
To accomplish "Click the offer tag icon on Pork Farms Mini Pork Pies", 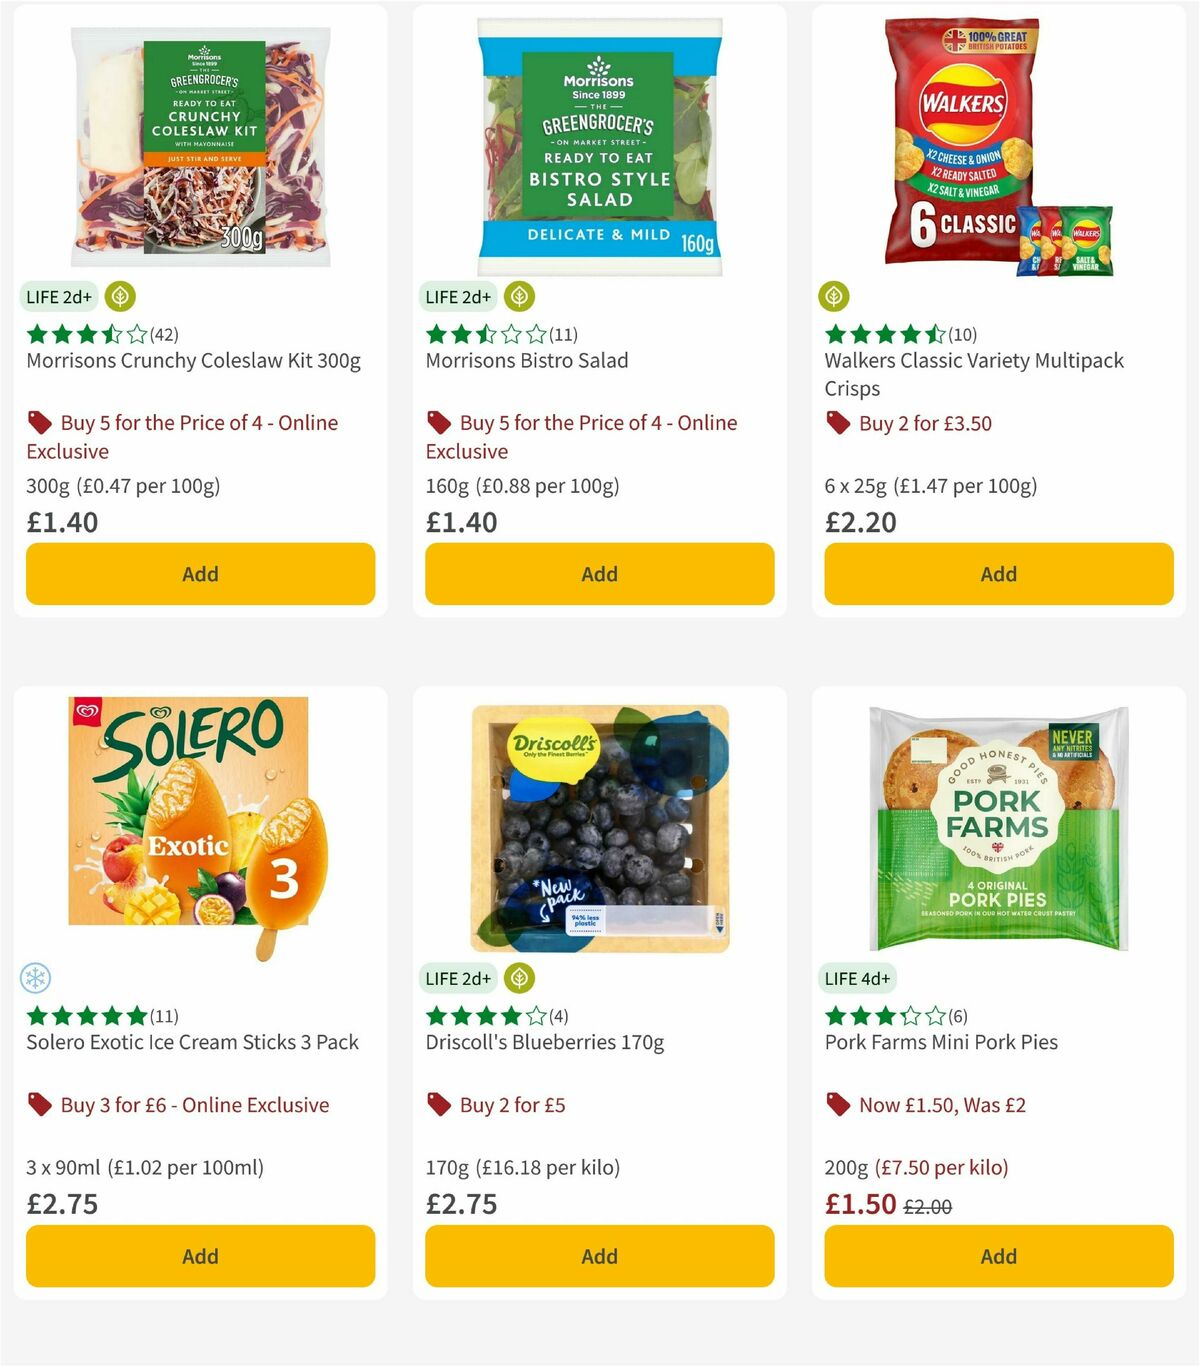I will point(838,1104).
